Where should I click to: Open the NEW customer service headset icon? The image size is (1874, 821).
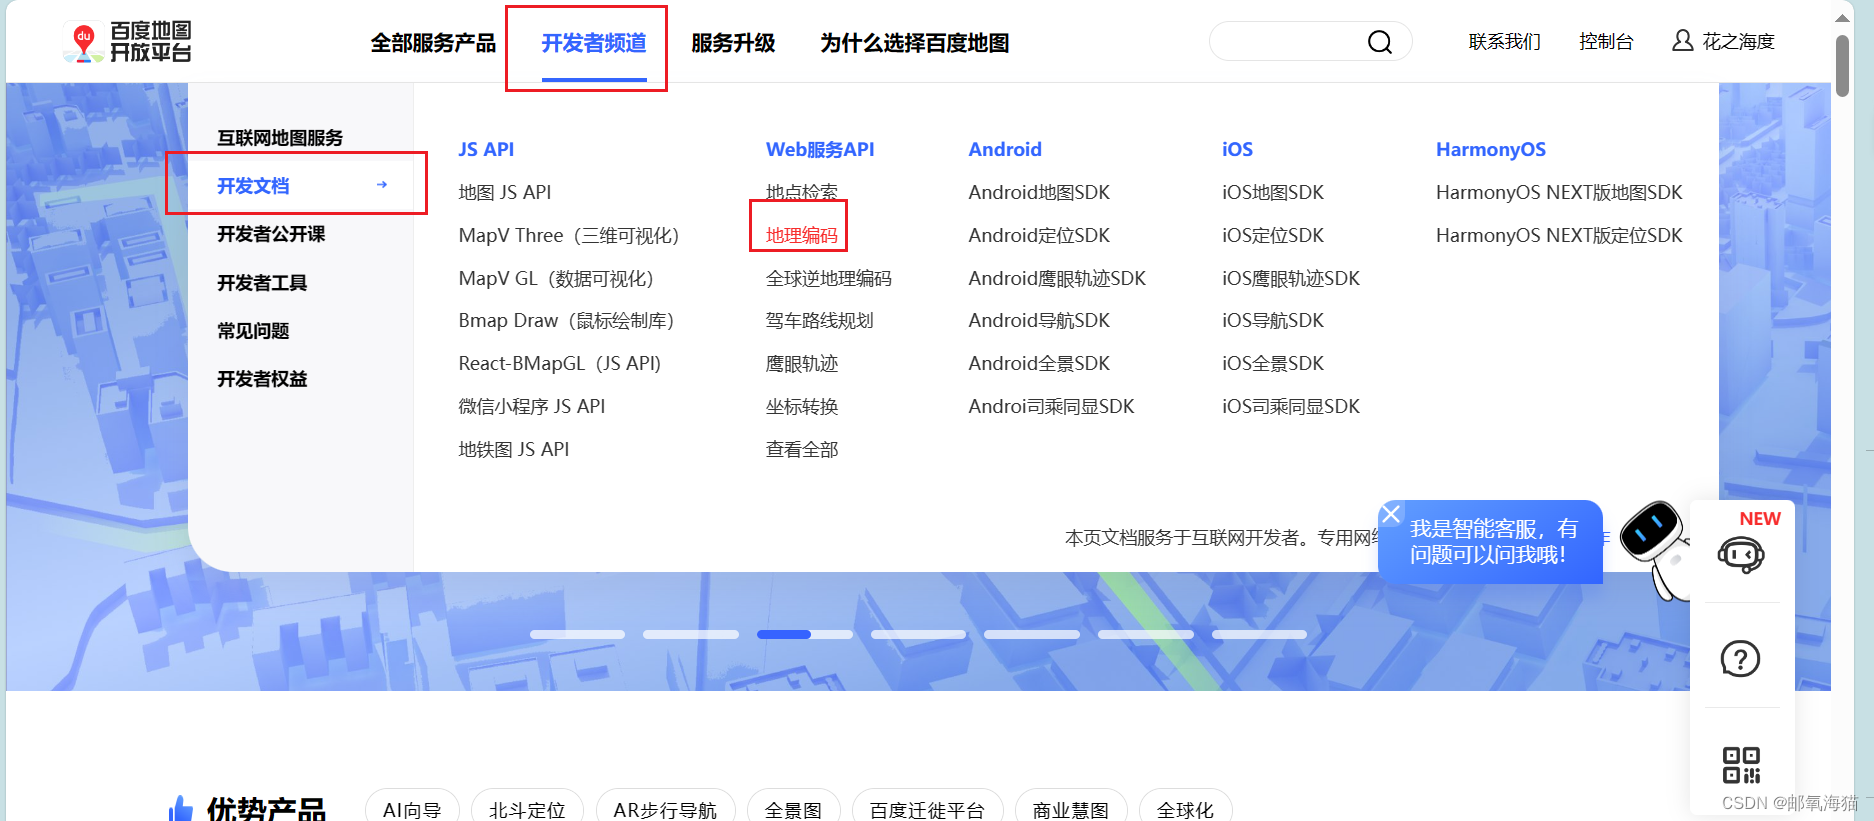click(x=1740, y=554)
